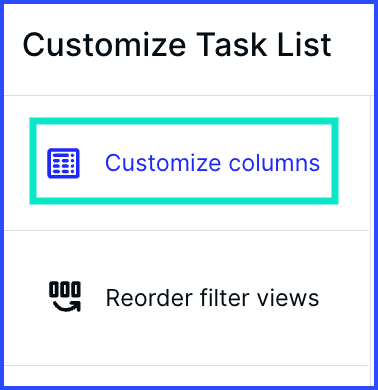Click the words filter views in the second entry
378x390 pixels.
[259, 298]
